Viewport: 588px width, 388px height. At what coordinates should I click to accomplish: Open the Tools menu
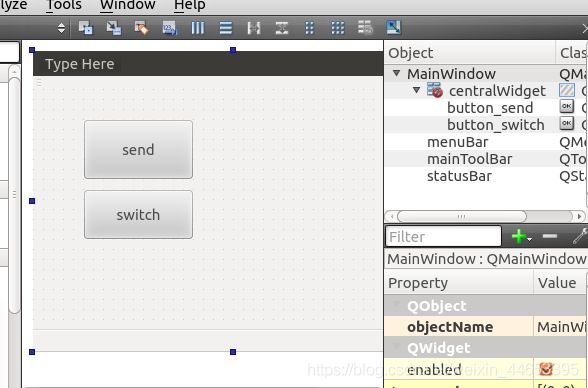coord(64,5)
